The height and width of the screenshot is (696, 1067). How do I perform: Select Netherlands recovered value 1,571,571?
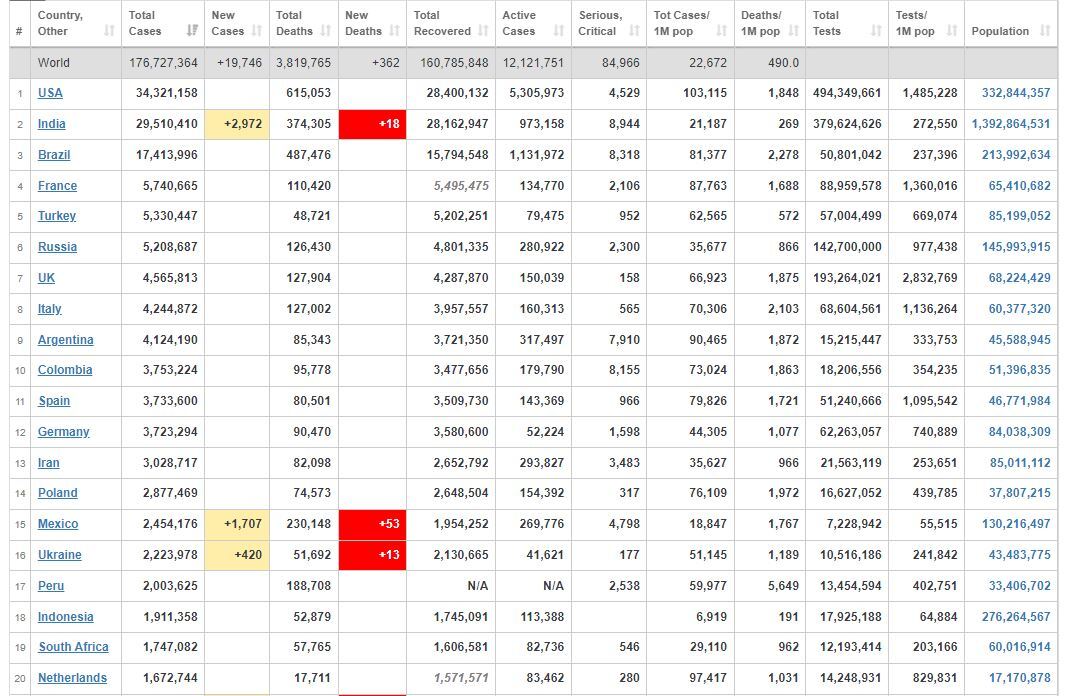click(x=461, y=678)
